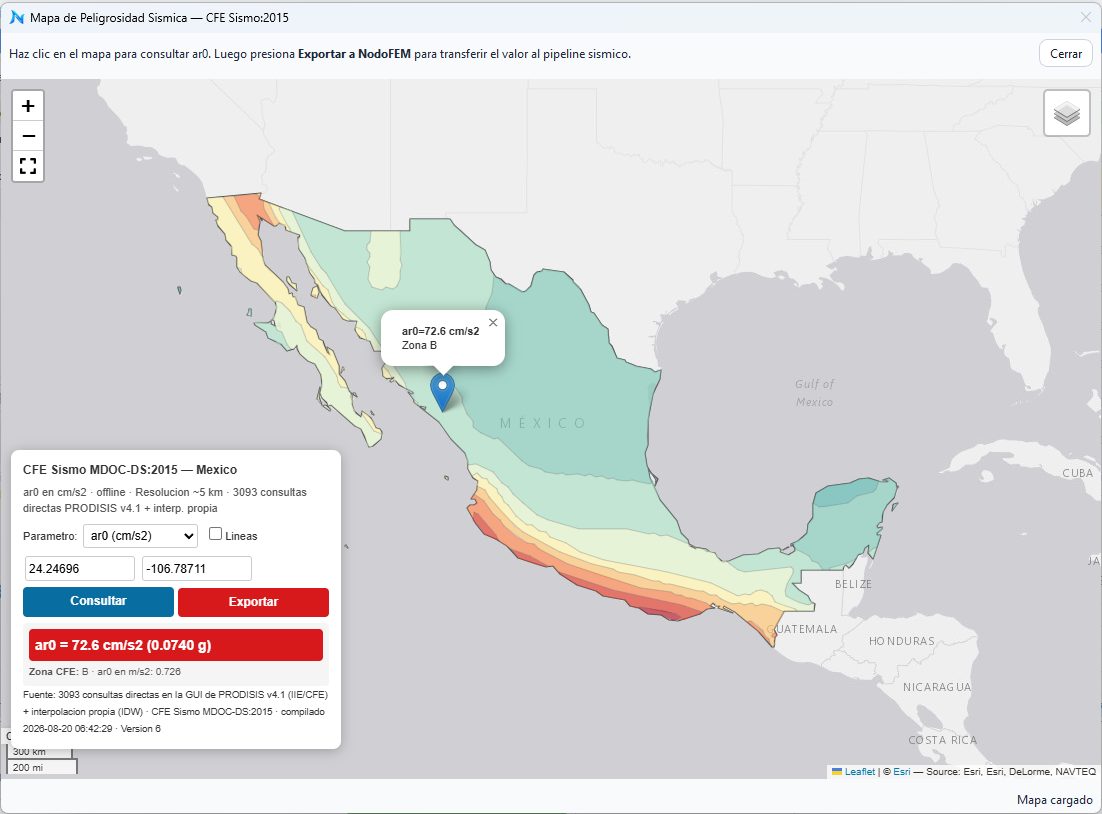Close the Mapa de Peligrosidad window
Screen dimensions: 1102x814
pos(1085,18)
